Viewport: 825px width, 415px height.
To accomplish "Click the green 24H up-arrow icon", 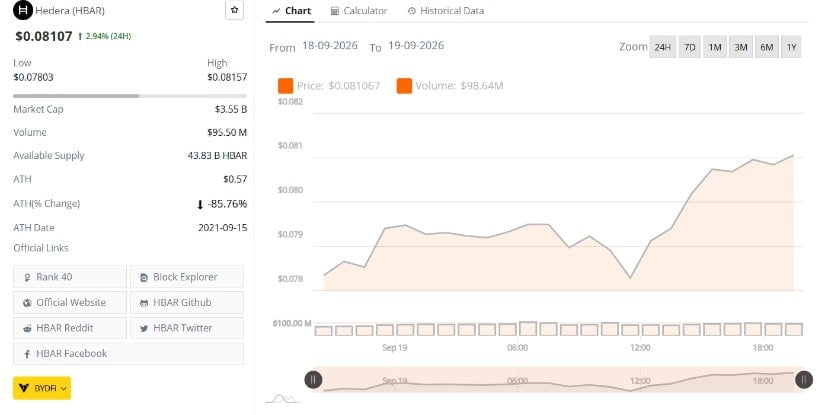I will (80, 36).
